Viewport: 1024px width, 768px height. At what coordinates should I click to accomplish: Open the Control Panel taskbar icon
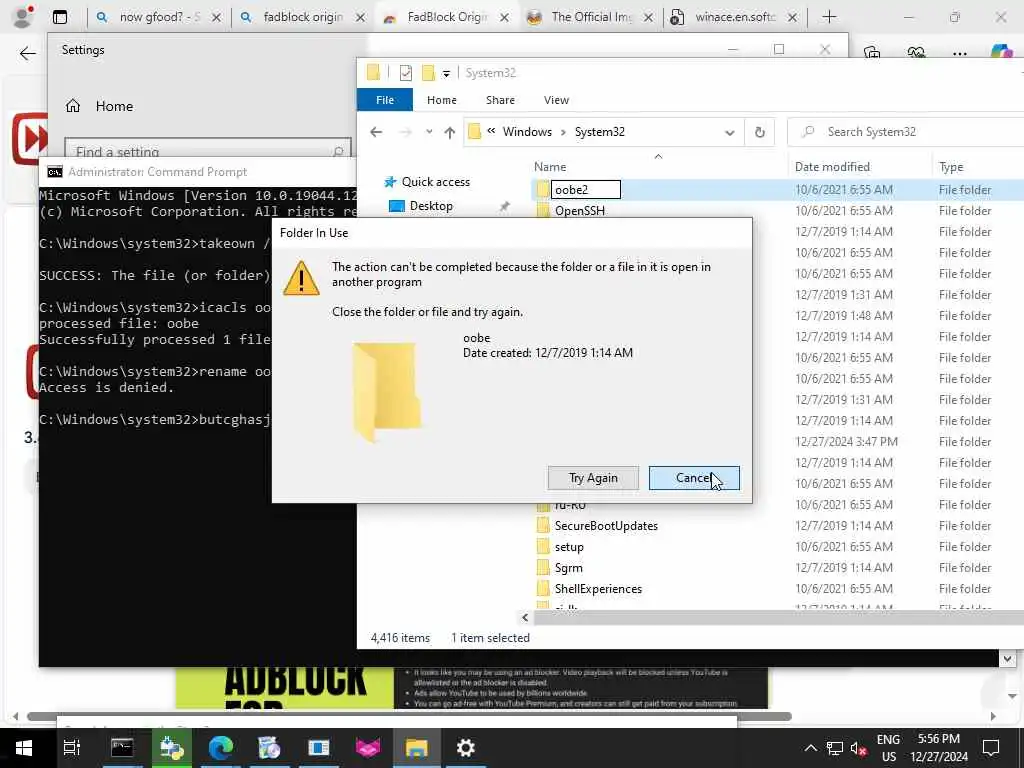click(319, 748)
